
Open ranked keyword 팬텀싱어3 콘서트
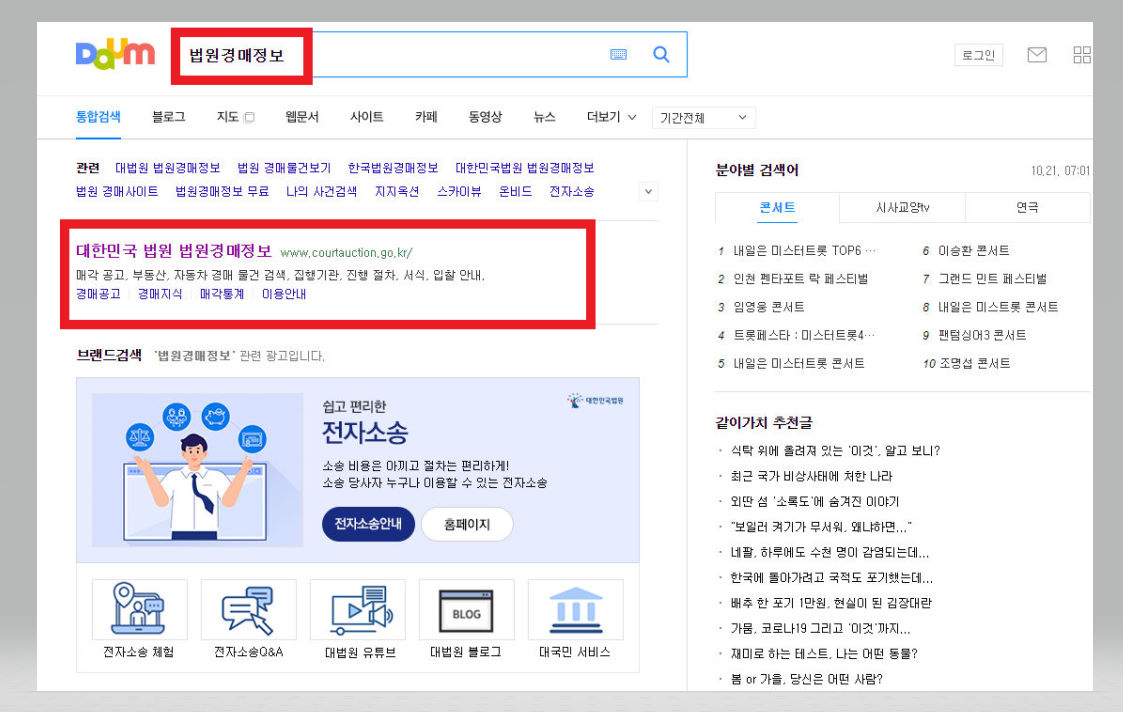coord(983,335)
